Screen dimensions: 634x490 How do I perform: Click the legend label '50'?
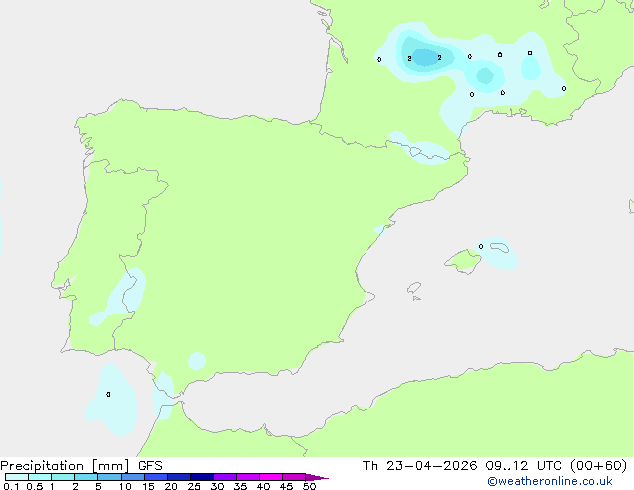click(309, 486)
